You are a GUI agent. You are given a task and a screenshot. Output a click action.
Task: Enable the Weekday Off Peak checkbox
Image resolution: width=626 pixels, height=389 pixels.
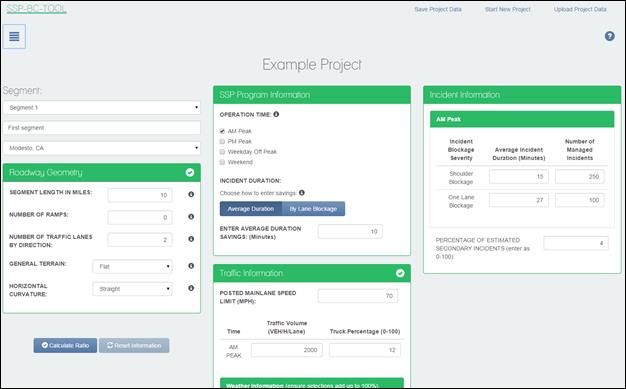coord(222,152)
